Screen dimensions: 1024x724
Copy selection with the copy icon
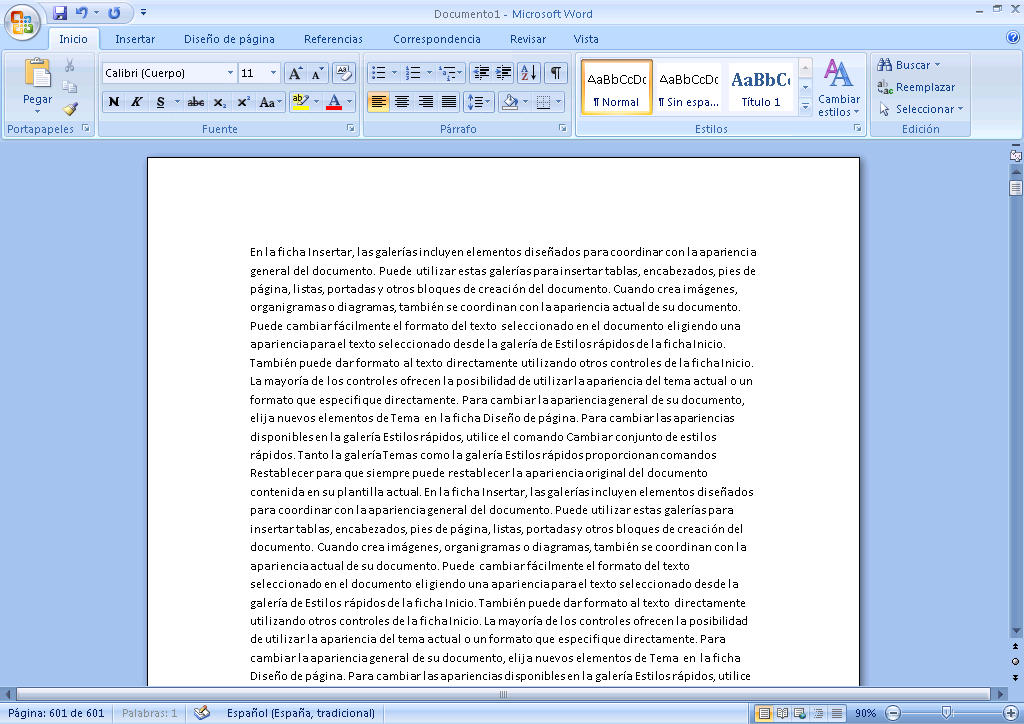point(69,87)
